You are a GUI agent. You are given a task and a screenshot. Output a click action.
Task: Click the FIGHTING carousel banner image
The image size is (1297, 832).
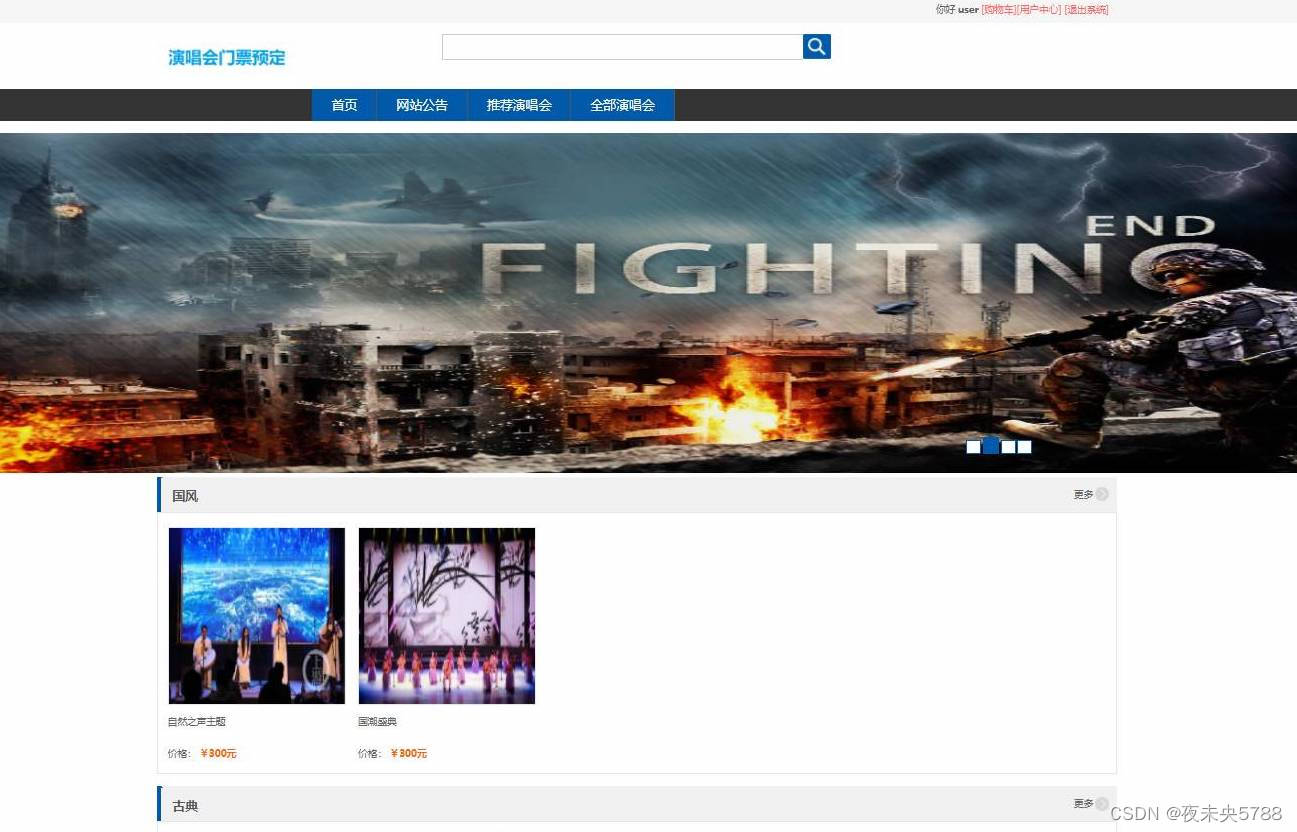pyautogui.click(x=648, y=302)
